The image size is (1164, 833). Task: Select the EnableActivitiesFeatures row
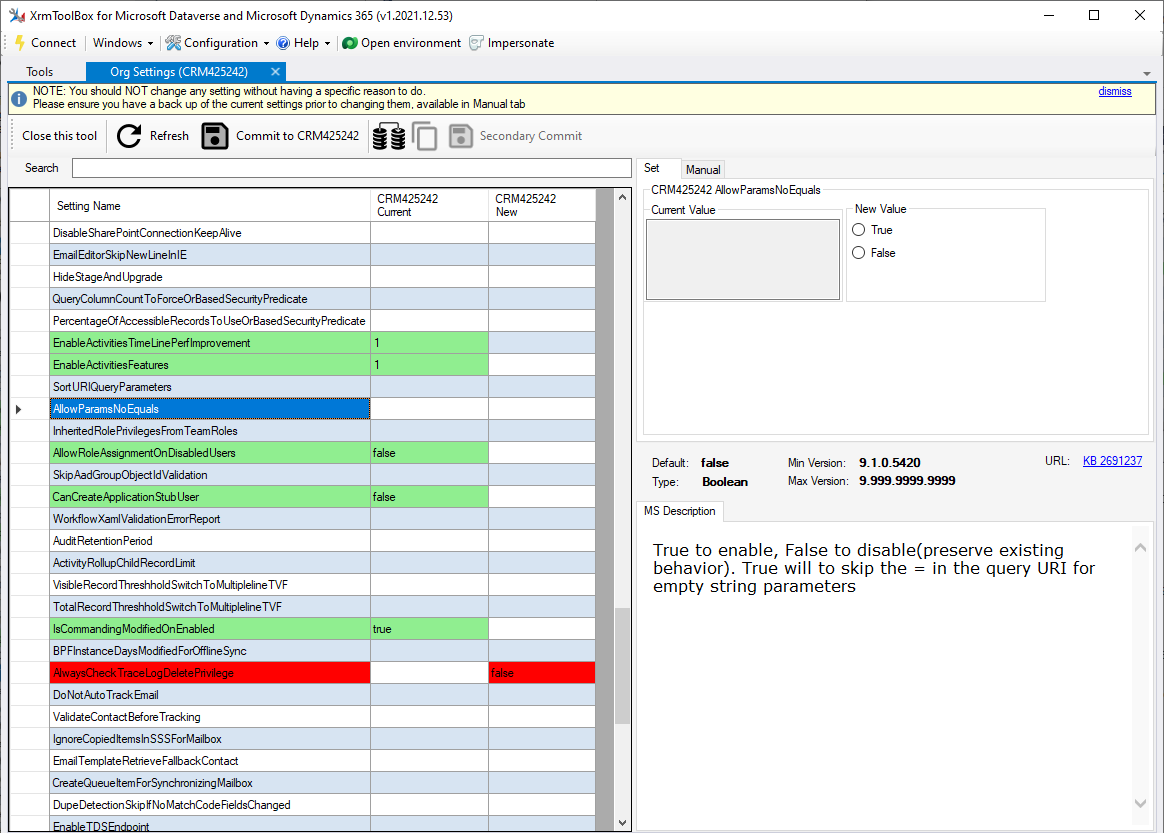302,365
